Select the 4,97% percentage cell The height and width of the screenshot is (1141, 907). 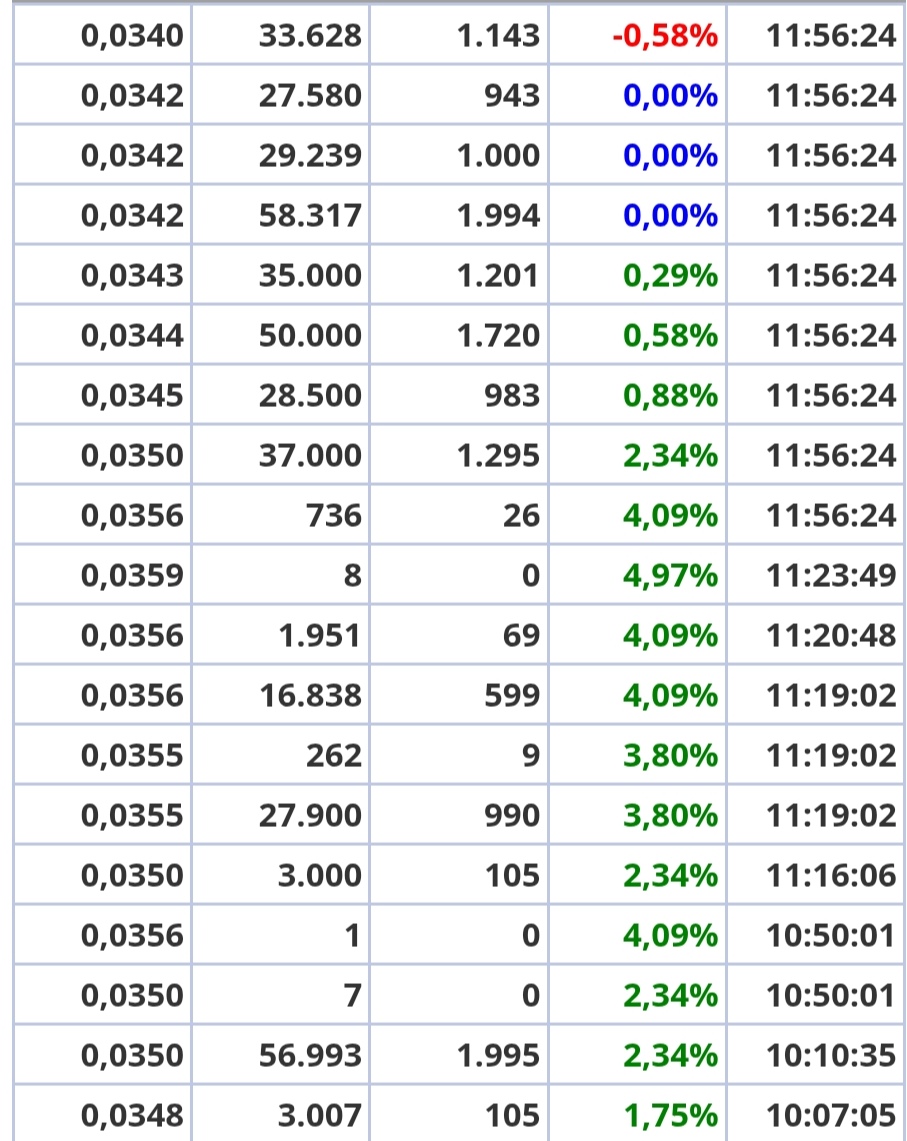(x=638, y=575)
